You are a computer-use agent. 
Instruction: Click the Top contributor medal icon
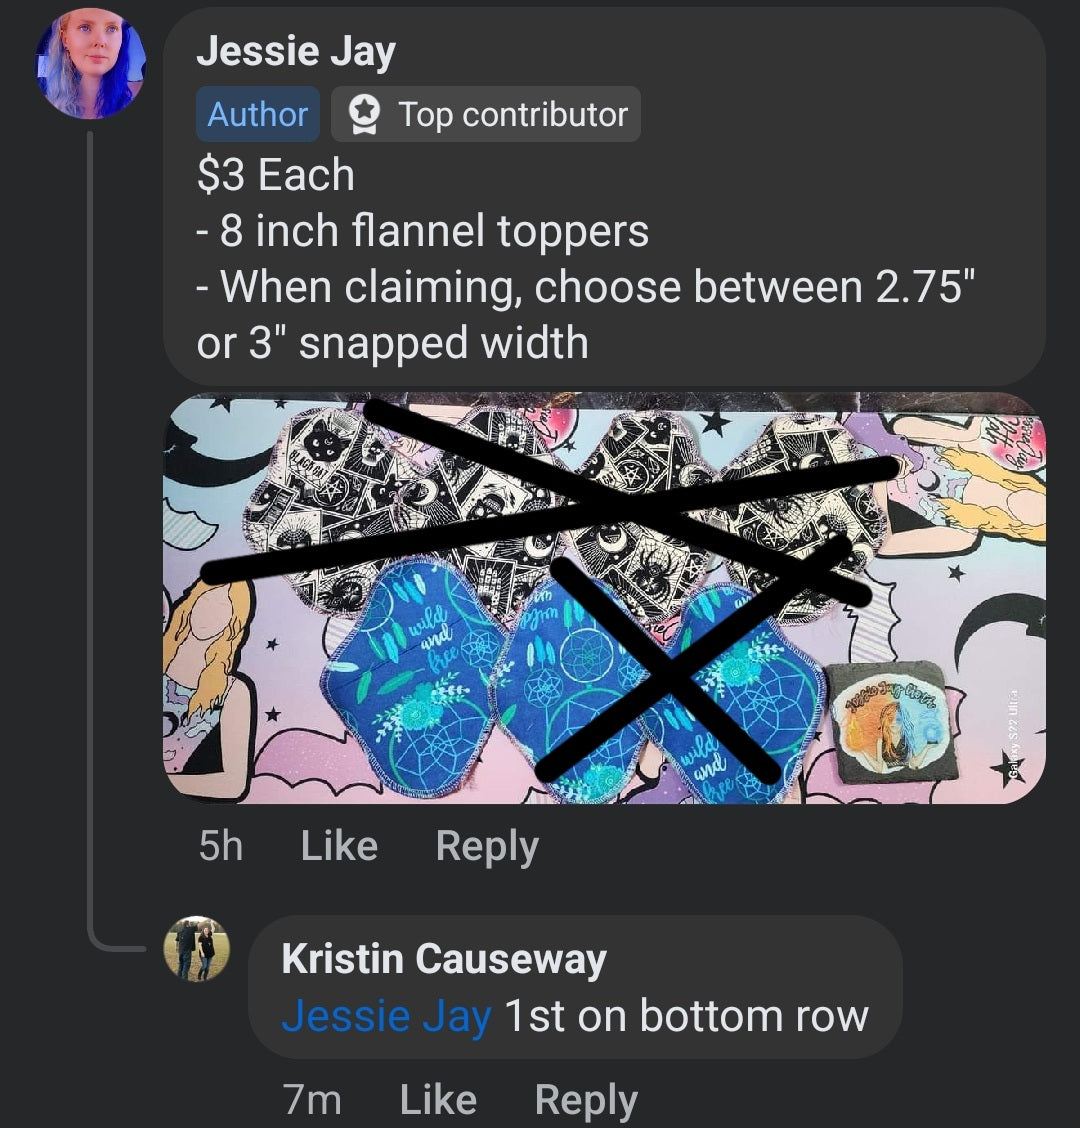coord(360,115)
